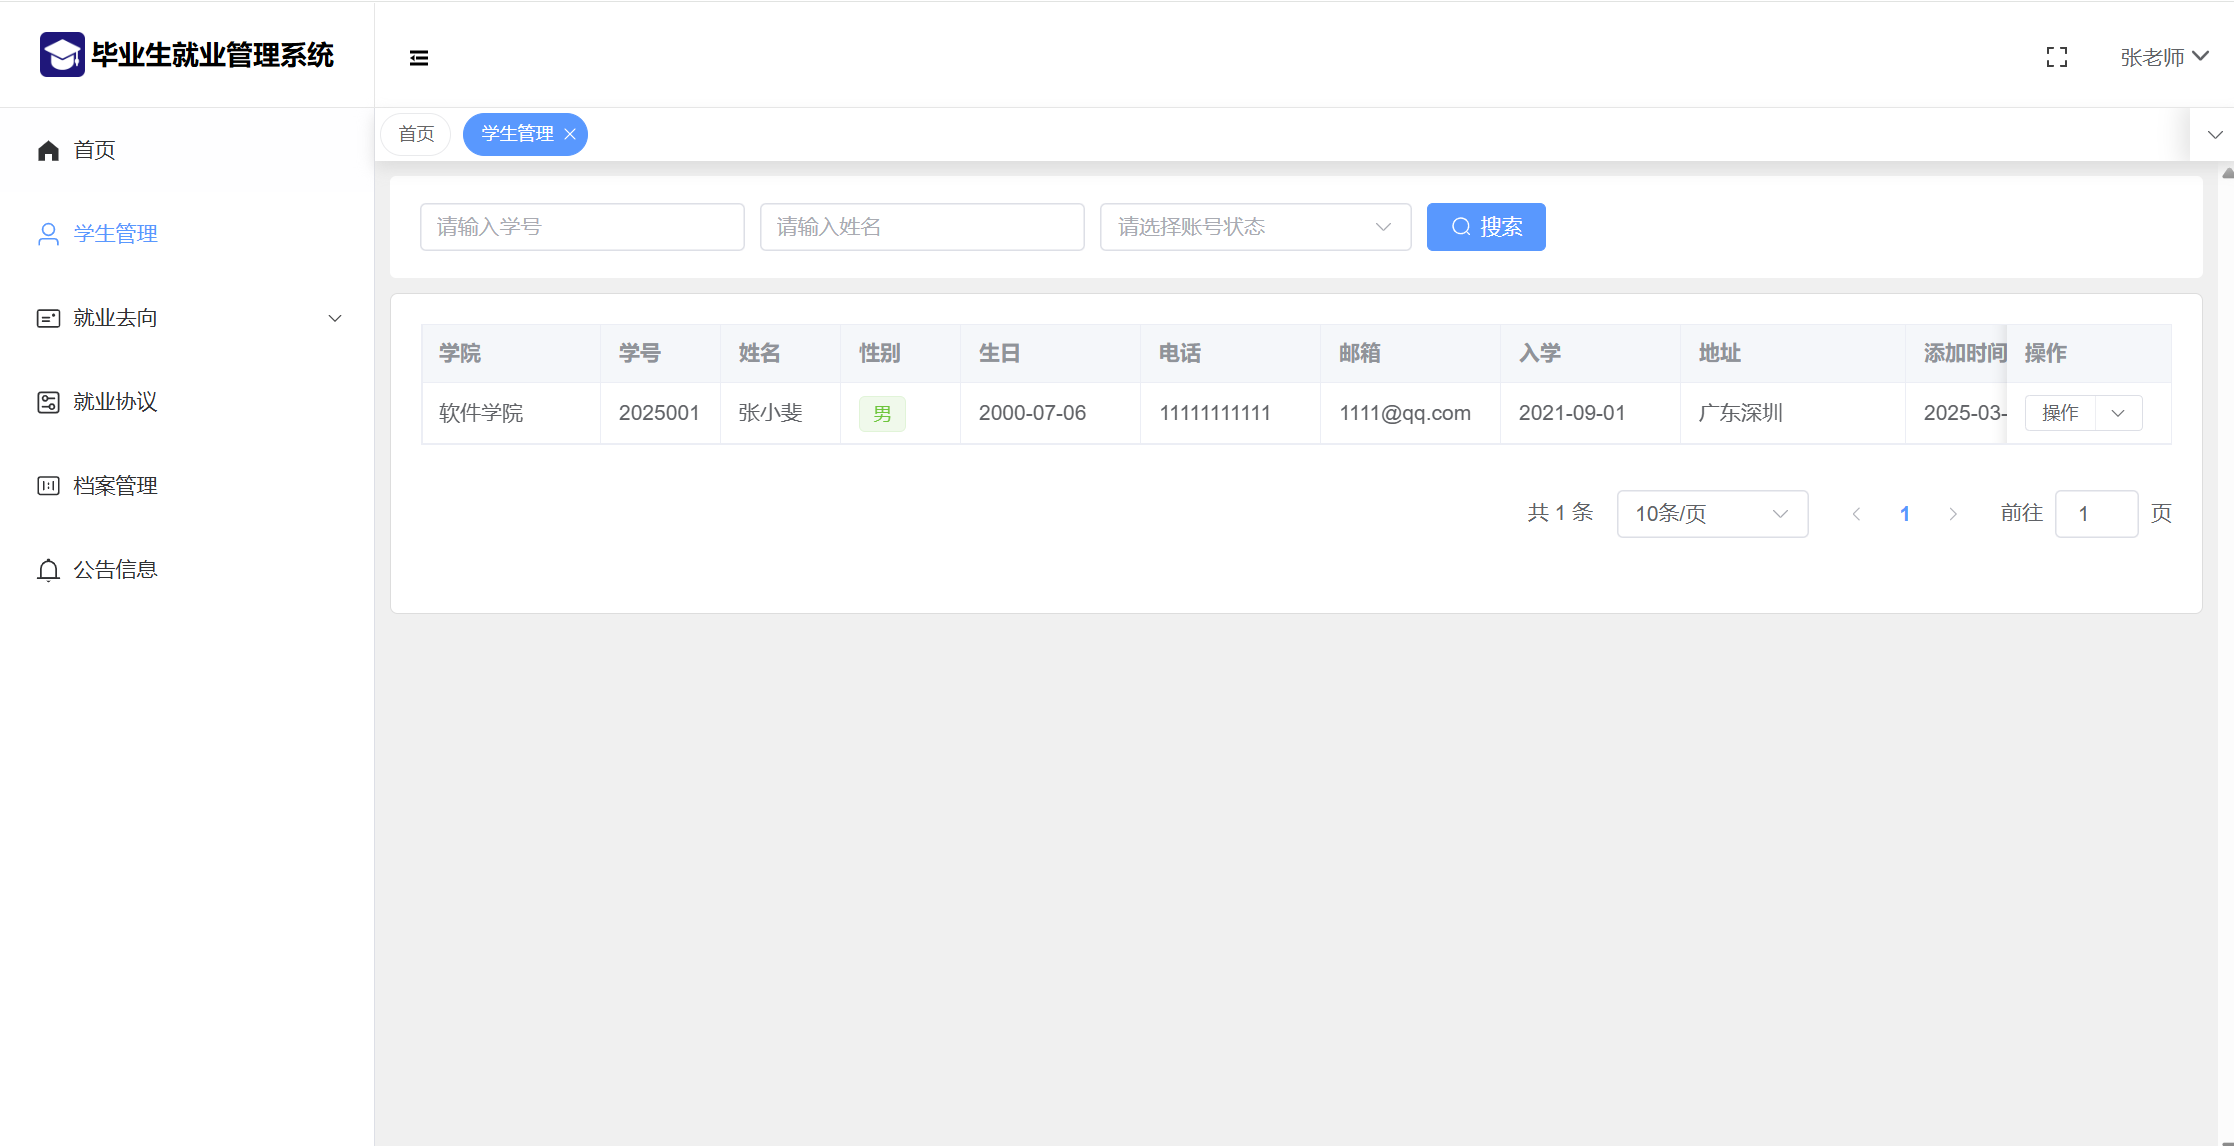Click the user icon for 学生管理
The image size is (2234, 1146).
(x=48, y=234)
